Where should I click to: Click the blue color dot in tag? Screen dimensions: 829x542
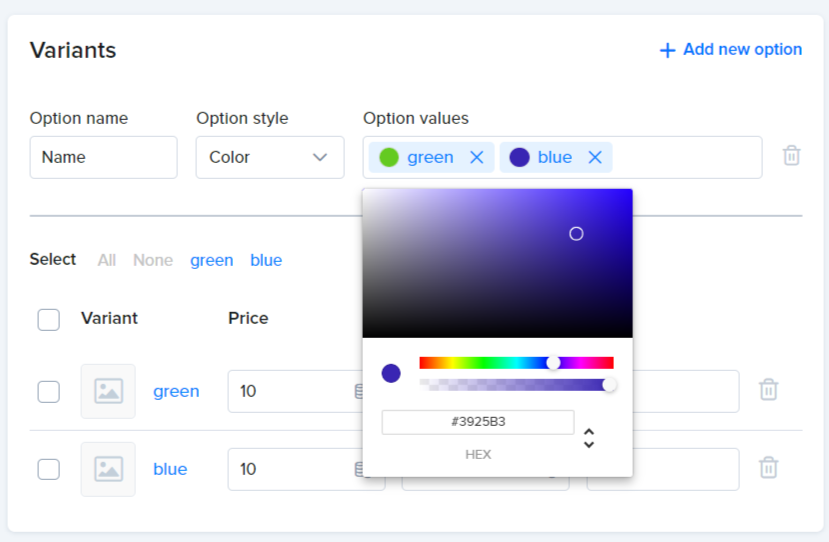tap(519, 157)
